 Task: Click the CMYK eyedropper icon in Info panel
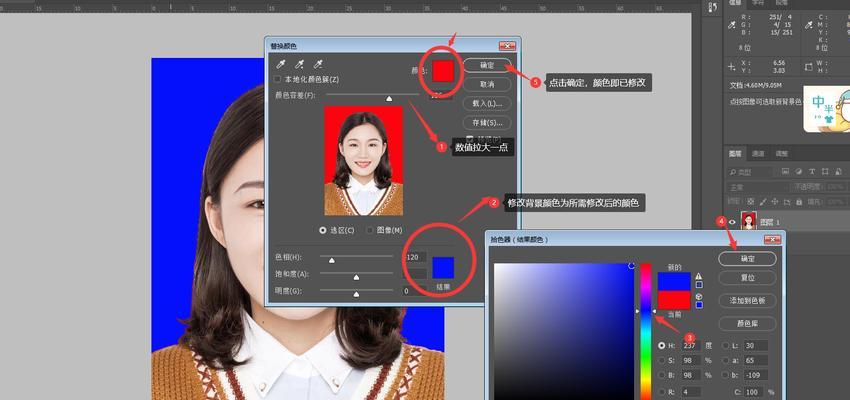(x=809, y=25)
